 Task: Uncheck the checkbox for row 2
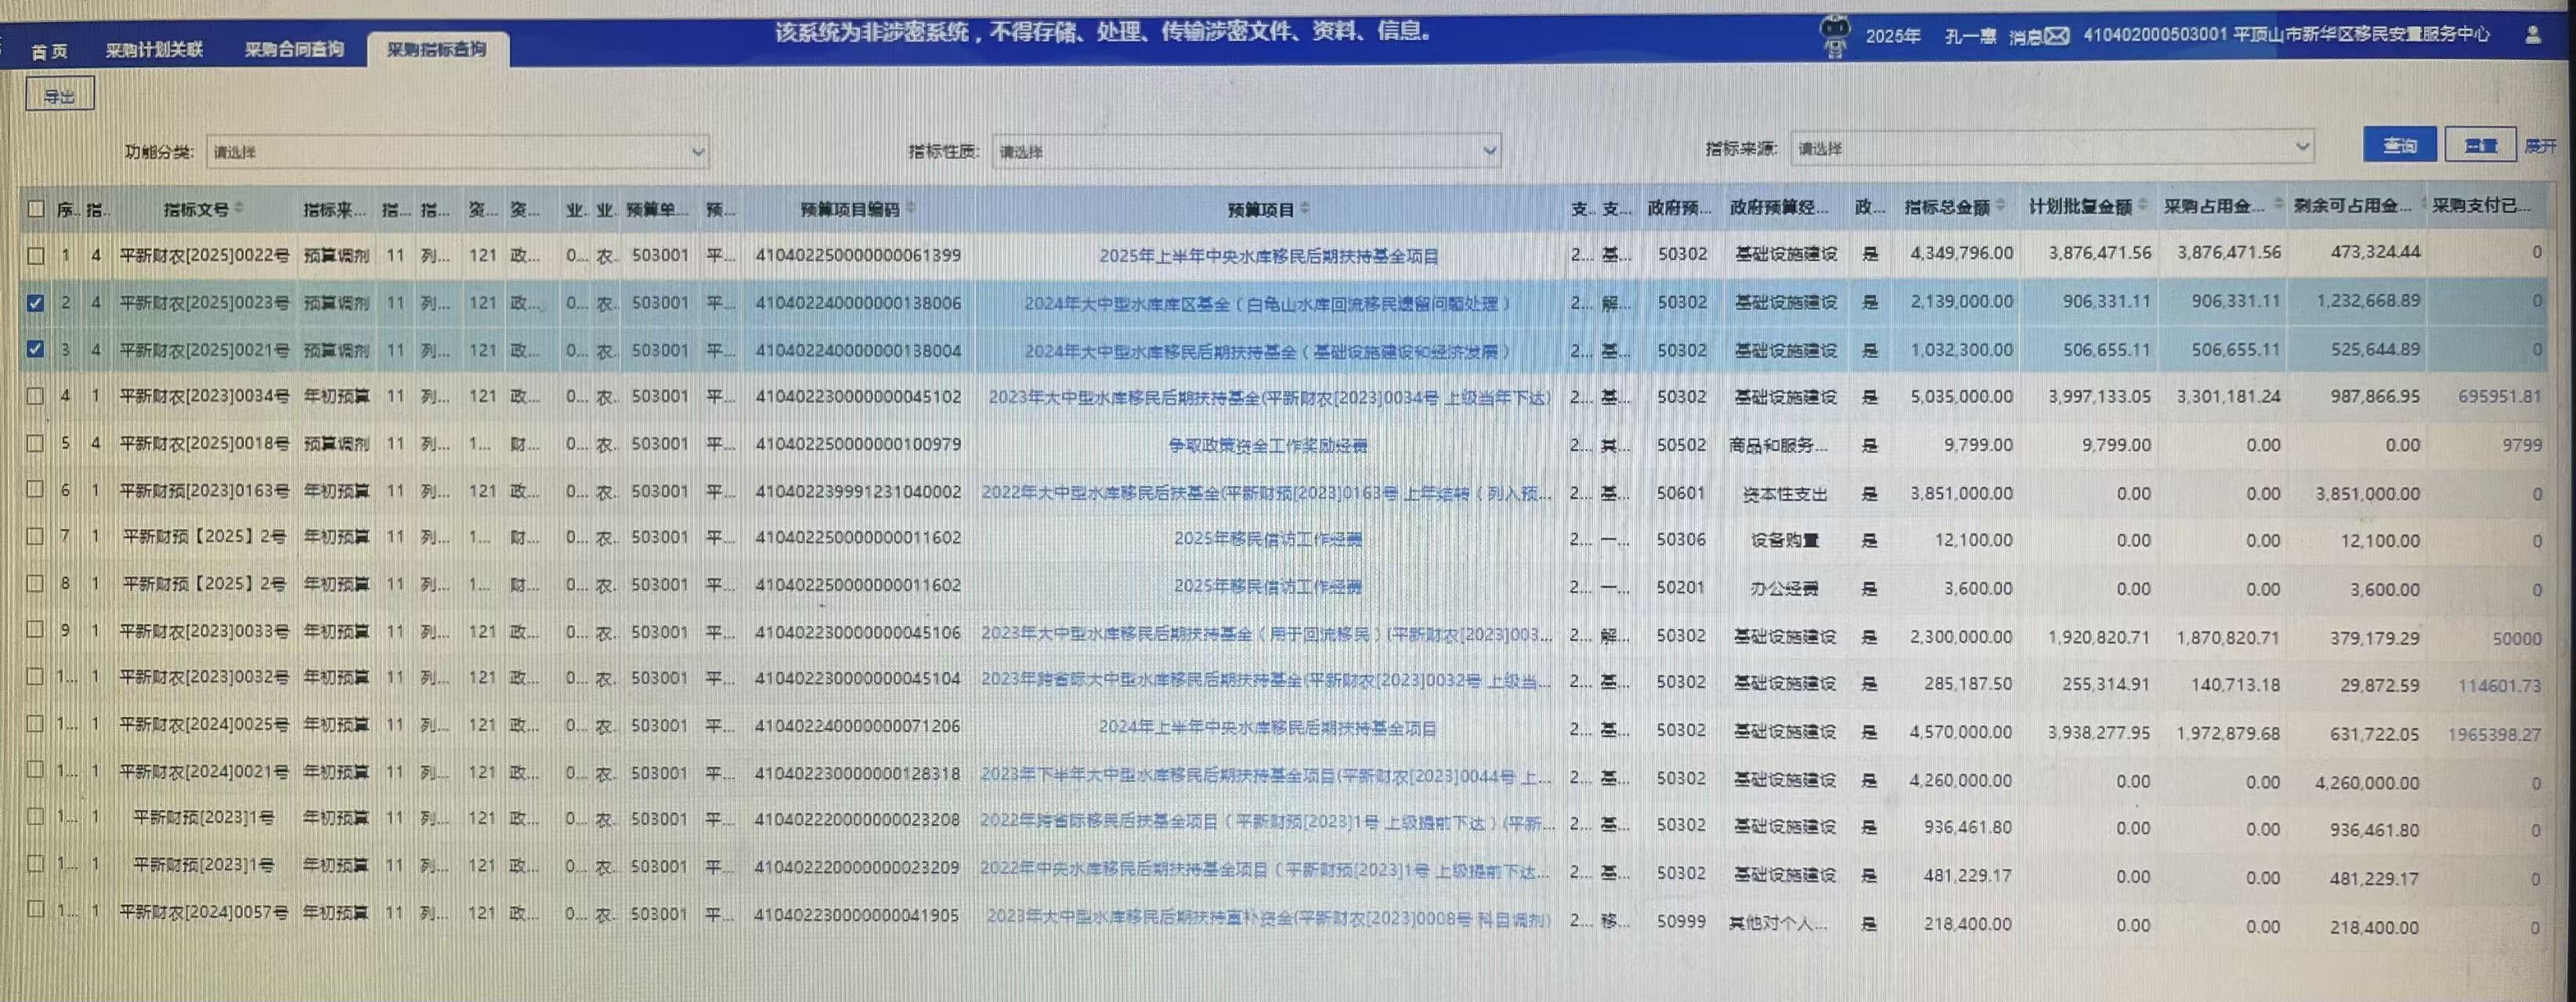(x=36, y=302)
